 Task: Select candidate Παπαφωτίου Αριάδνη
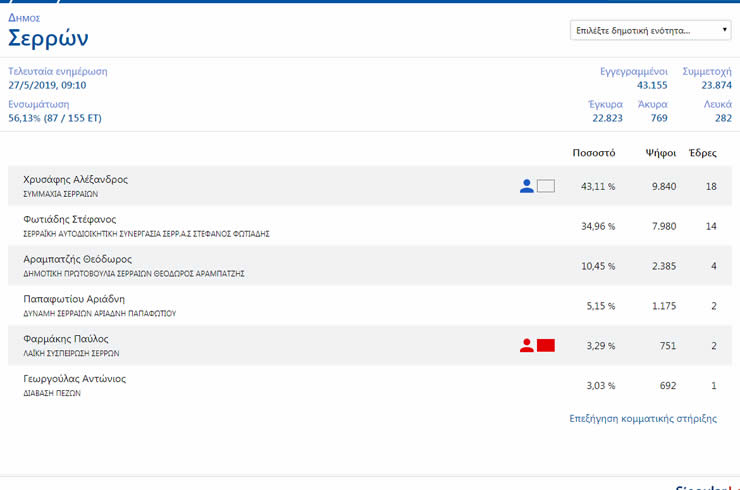click(x=74, y=299)
